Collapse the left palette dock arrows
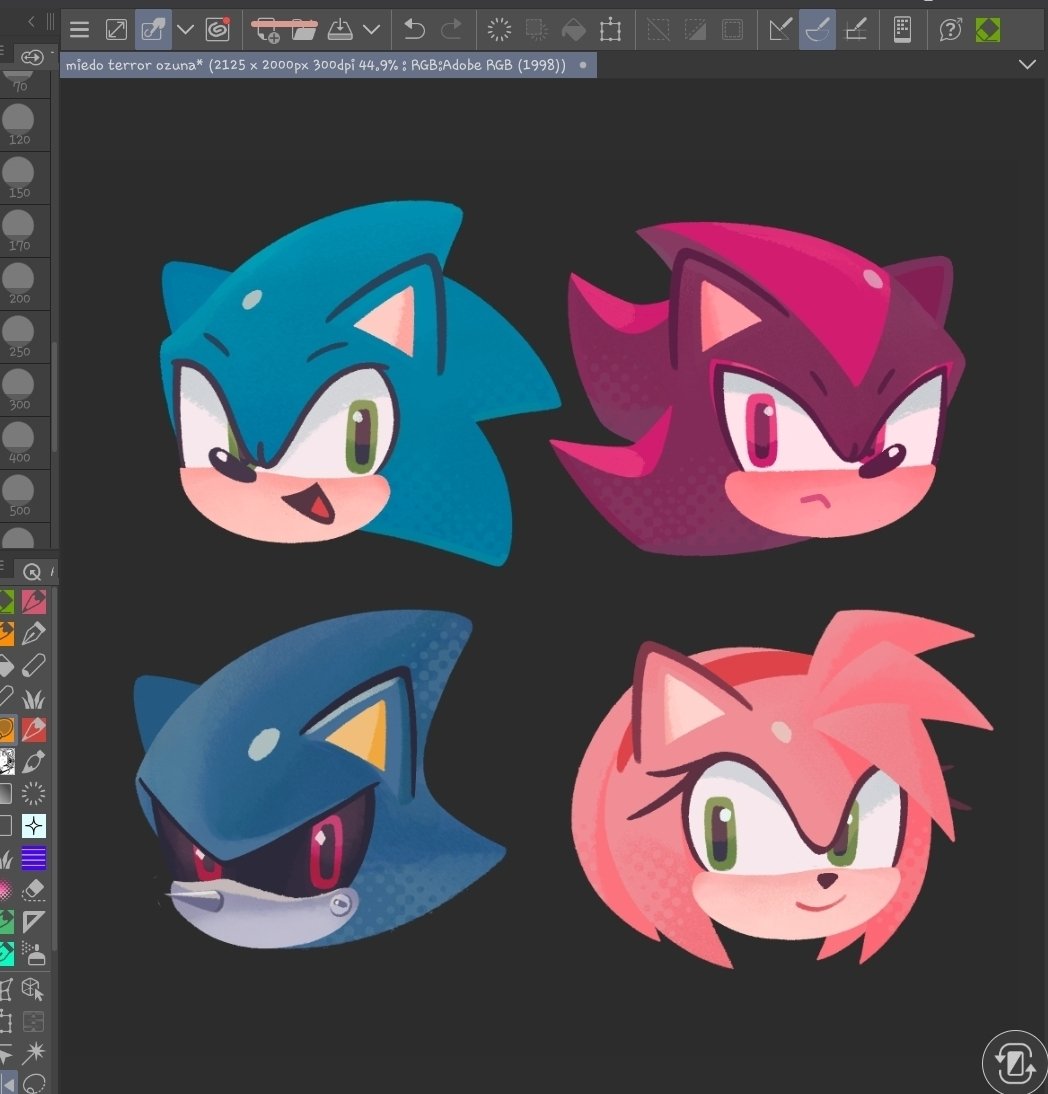The height and width of the screenshot is (1094, 1048). point(31,22)
